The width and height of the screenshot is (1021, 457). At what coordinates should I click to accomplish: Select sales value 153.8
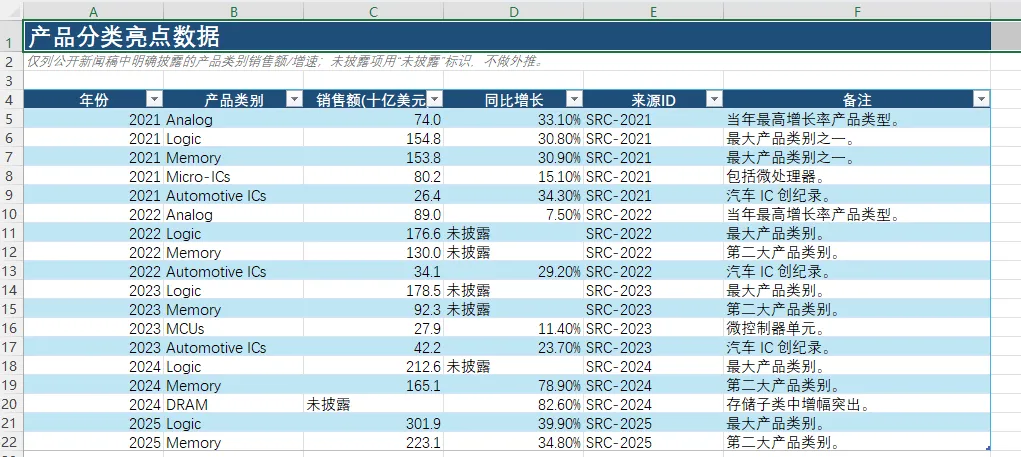click(x=373, y=158)
